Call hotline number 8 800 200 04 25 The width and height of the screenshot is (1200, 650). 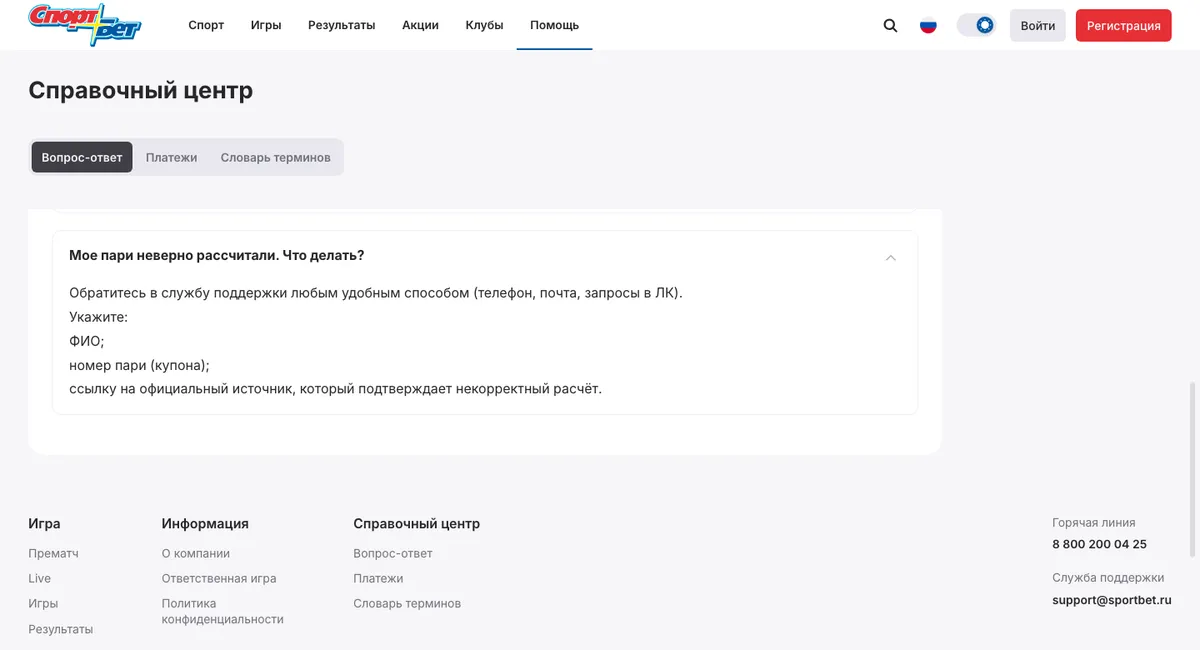[1099, 544]
